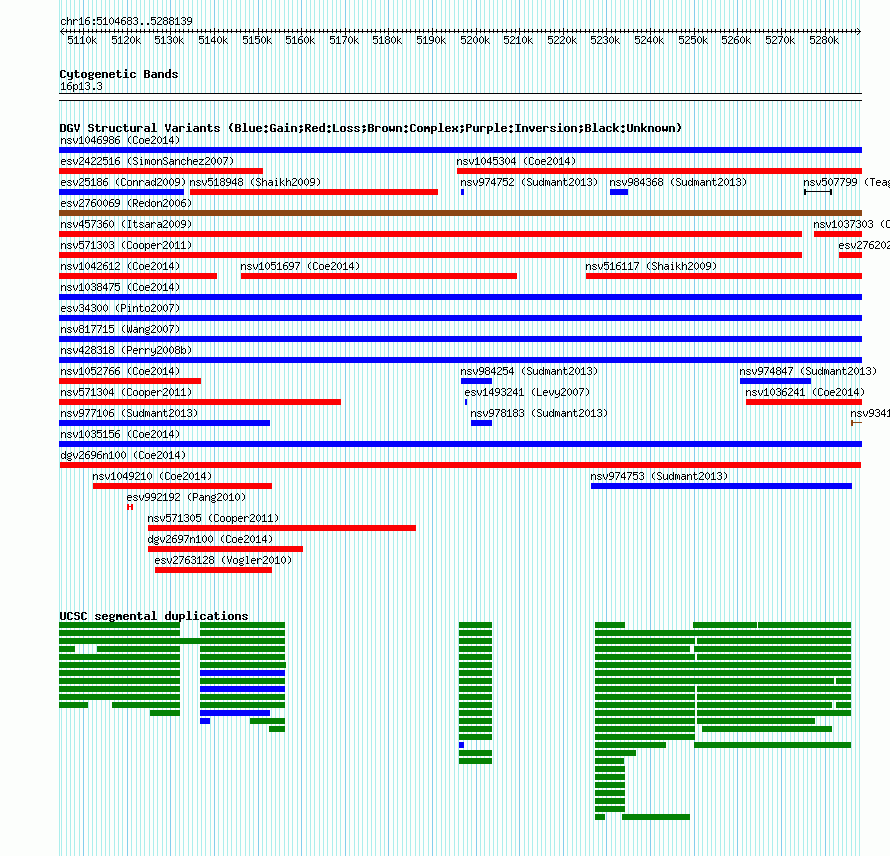Image resolution: width=890 pixels, height=856 pixels.
Task: Select nsv974847 (Sudmant2013) label
Action: click(x=808, y=371)
